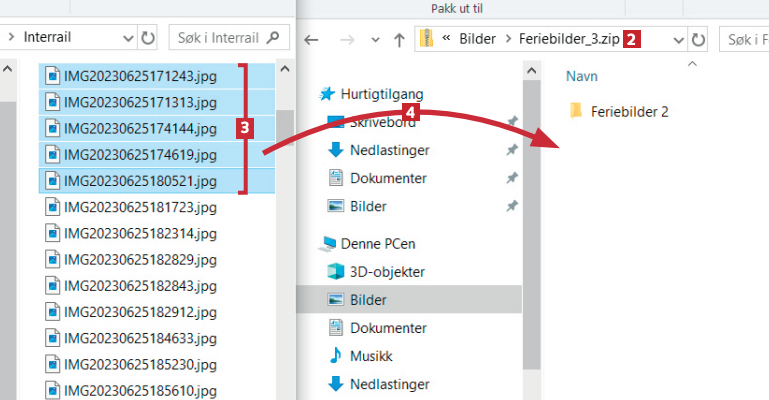Open Nedlastinger under Hurtigtilgang
Image resolution: width=769 pixels, height=400 pixels.
point(389,150)
